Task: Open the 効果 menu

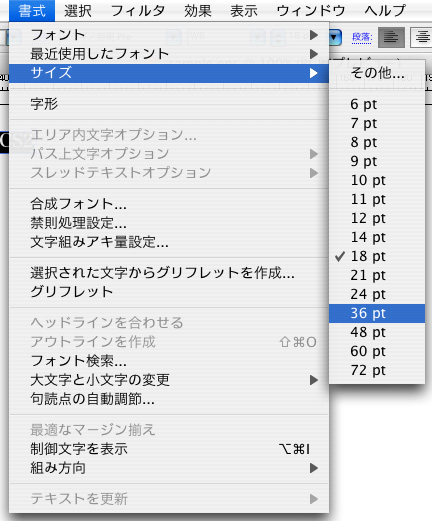Action: coord(198,11)
